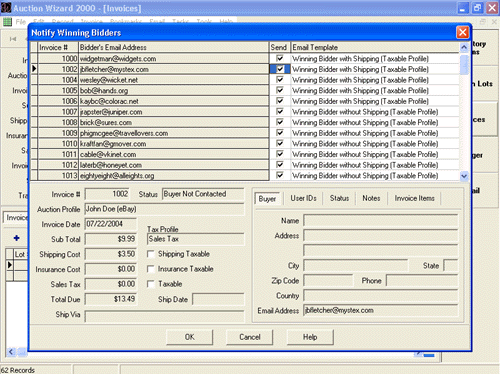Switch to the Invoice Items tab
The image size is (500, 374).
click(x=415, y=198)
